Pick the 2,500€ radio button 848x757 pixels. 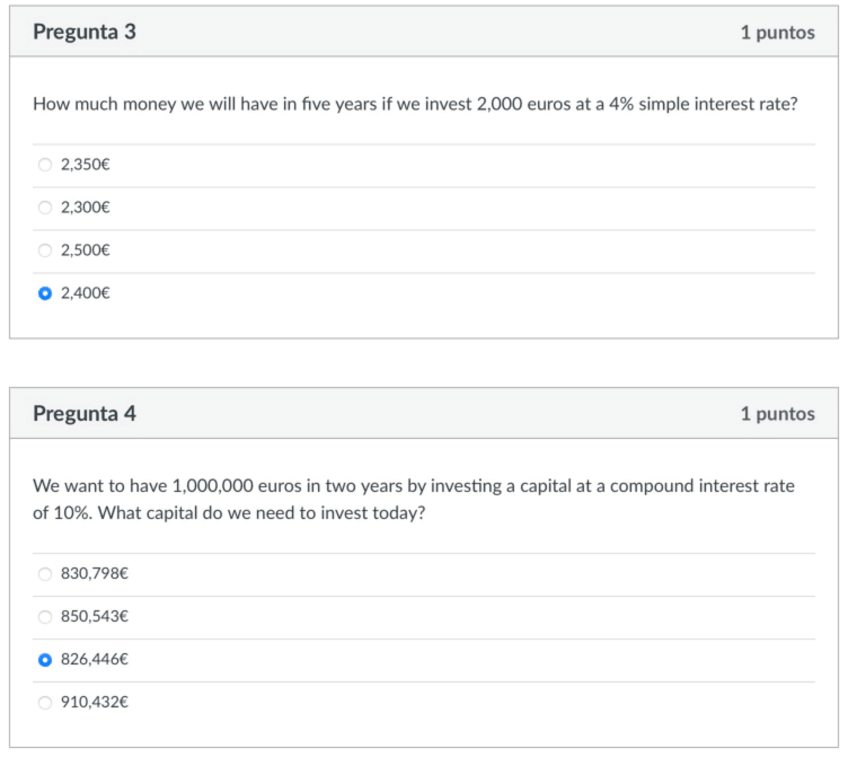[44, 251]
